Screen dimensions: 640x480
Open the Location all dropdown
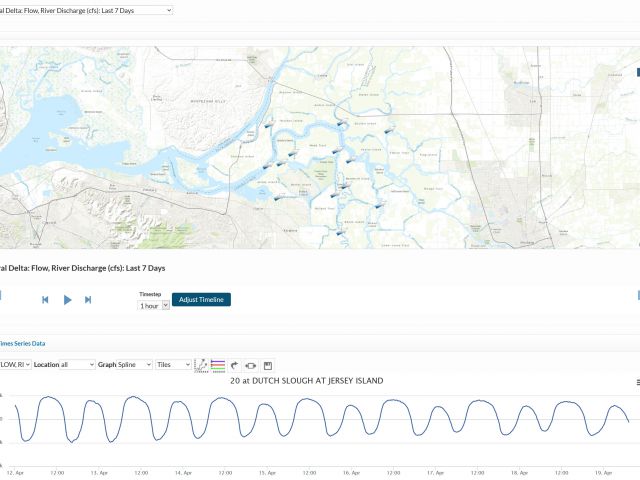77,364
